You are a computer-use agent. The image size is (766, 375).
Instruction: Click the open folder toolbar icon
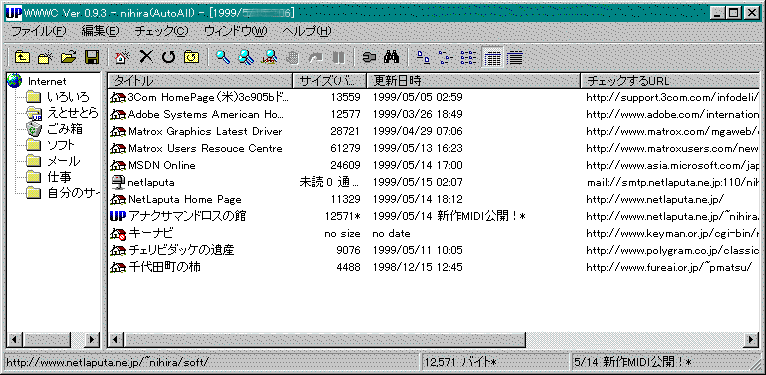point(68,57)
